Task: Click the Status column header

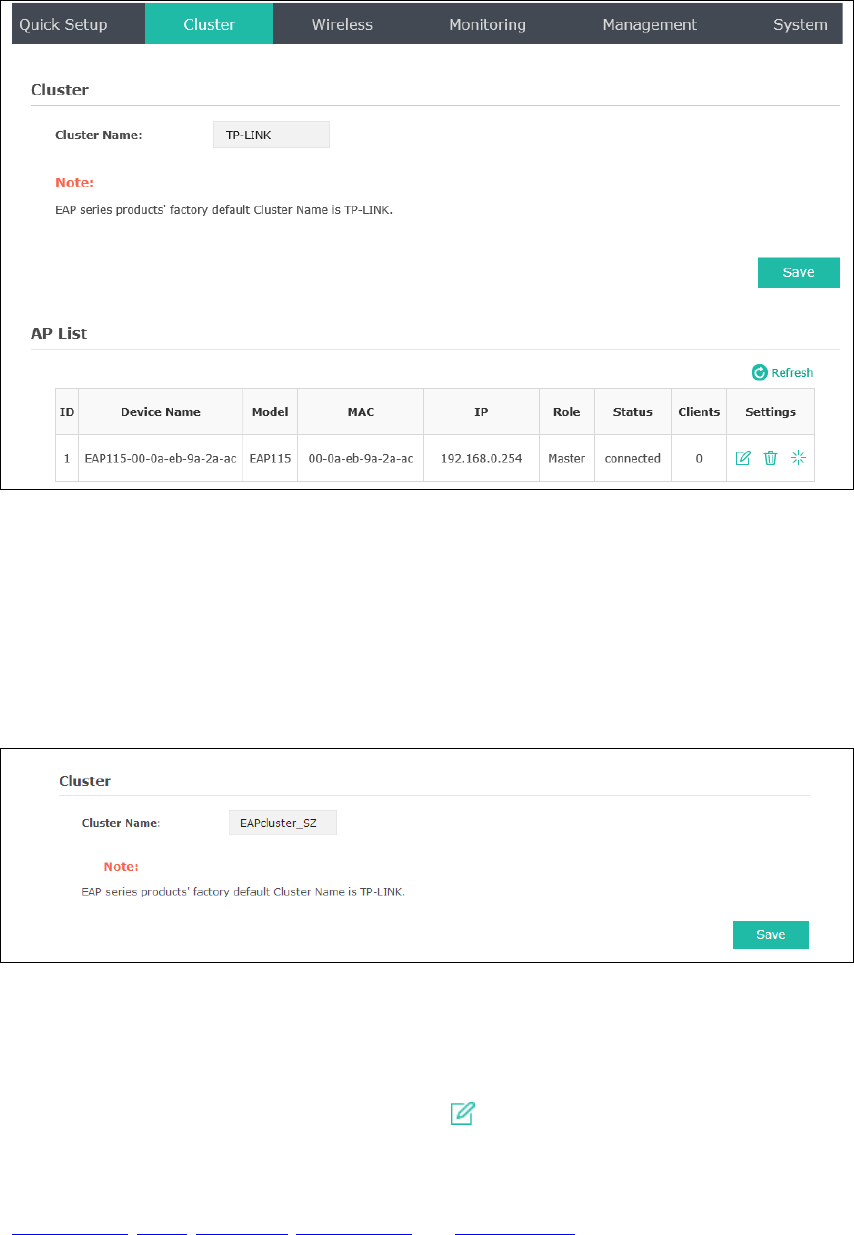Action: tap(633, 412)
